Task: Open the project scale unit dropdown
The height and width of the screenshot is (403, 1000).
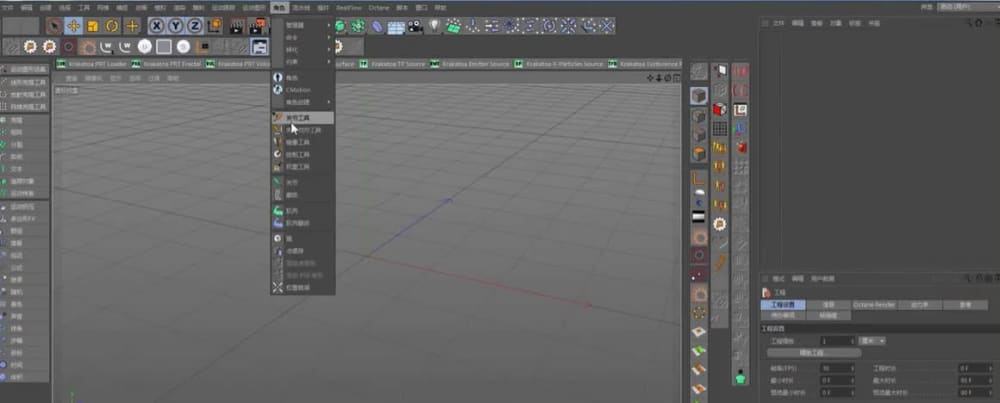Action: pyautogui.click(x=872, y=341)
